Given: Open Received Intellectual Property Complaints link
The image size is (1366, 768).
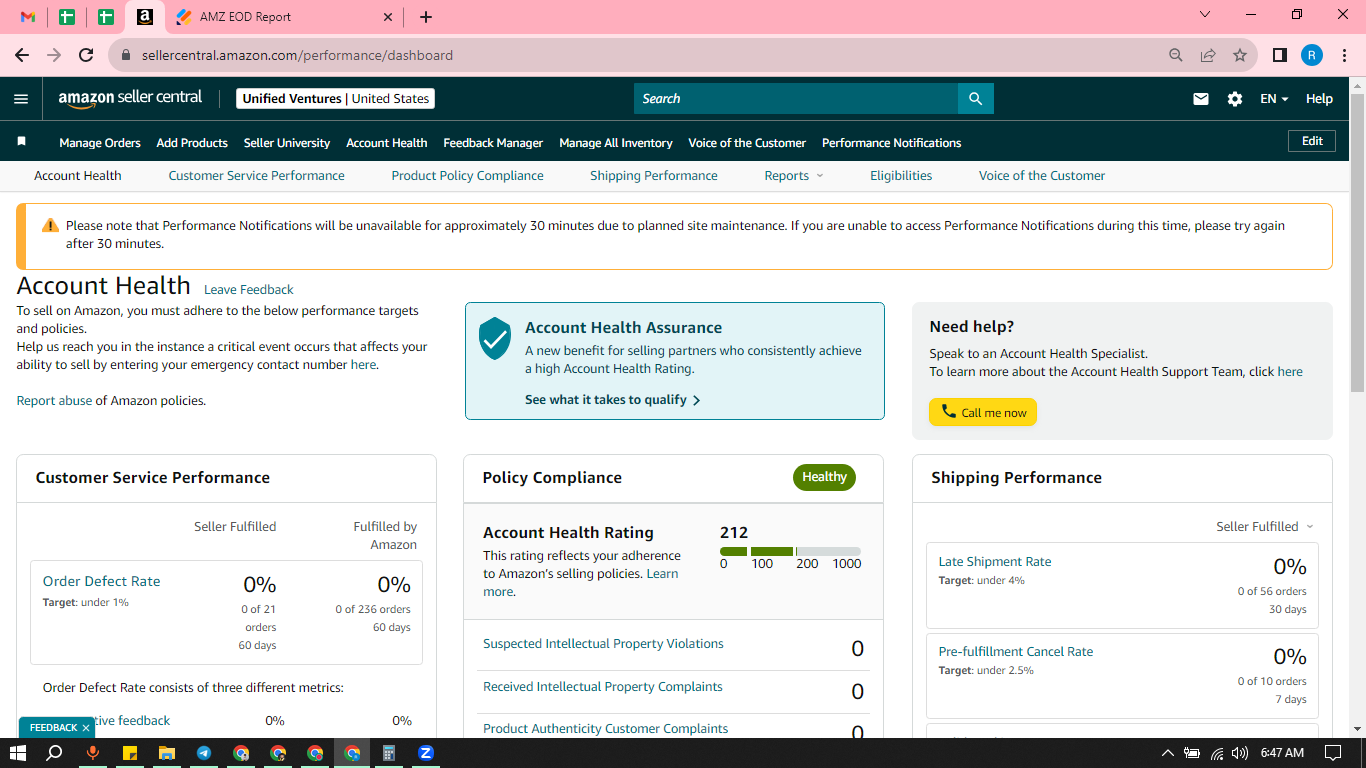Looking at the screenshot, I should coord(603,687).
